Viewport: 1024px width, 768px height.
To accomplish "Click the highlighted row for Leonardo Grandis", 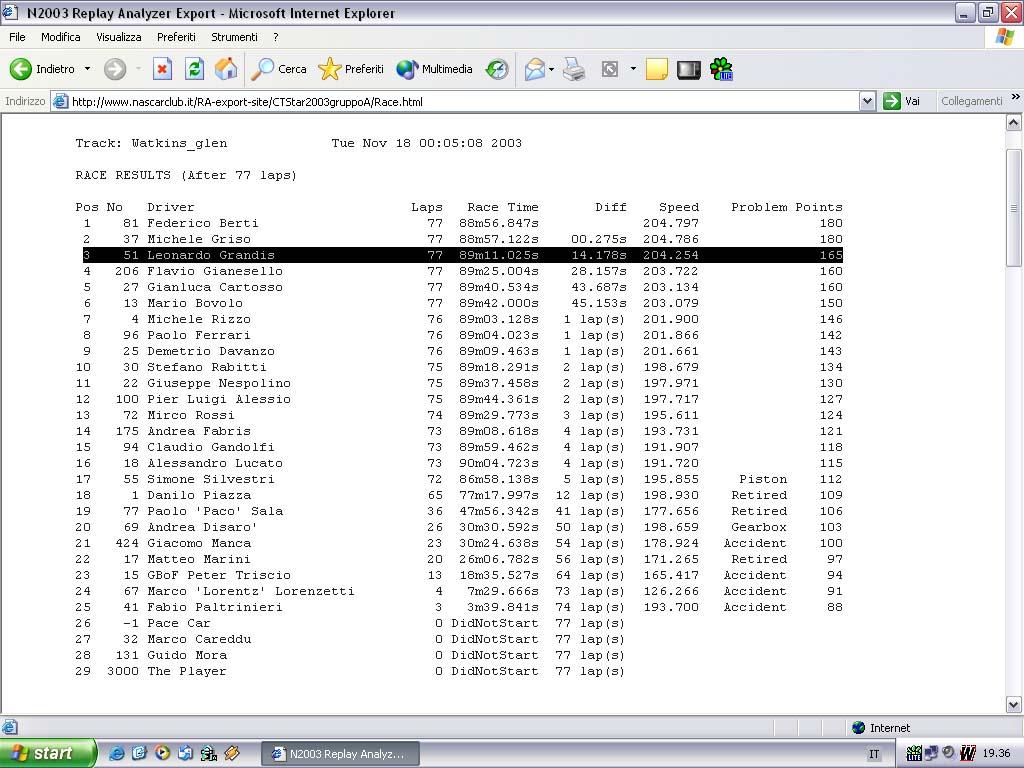I will [x=462, y=255].
